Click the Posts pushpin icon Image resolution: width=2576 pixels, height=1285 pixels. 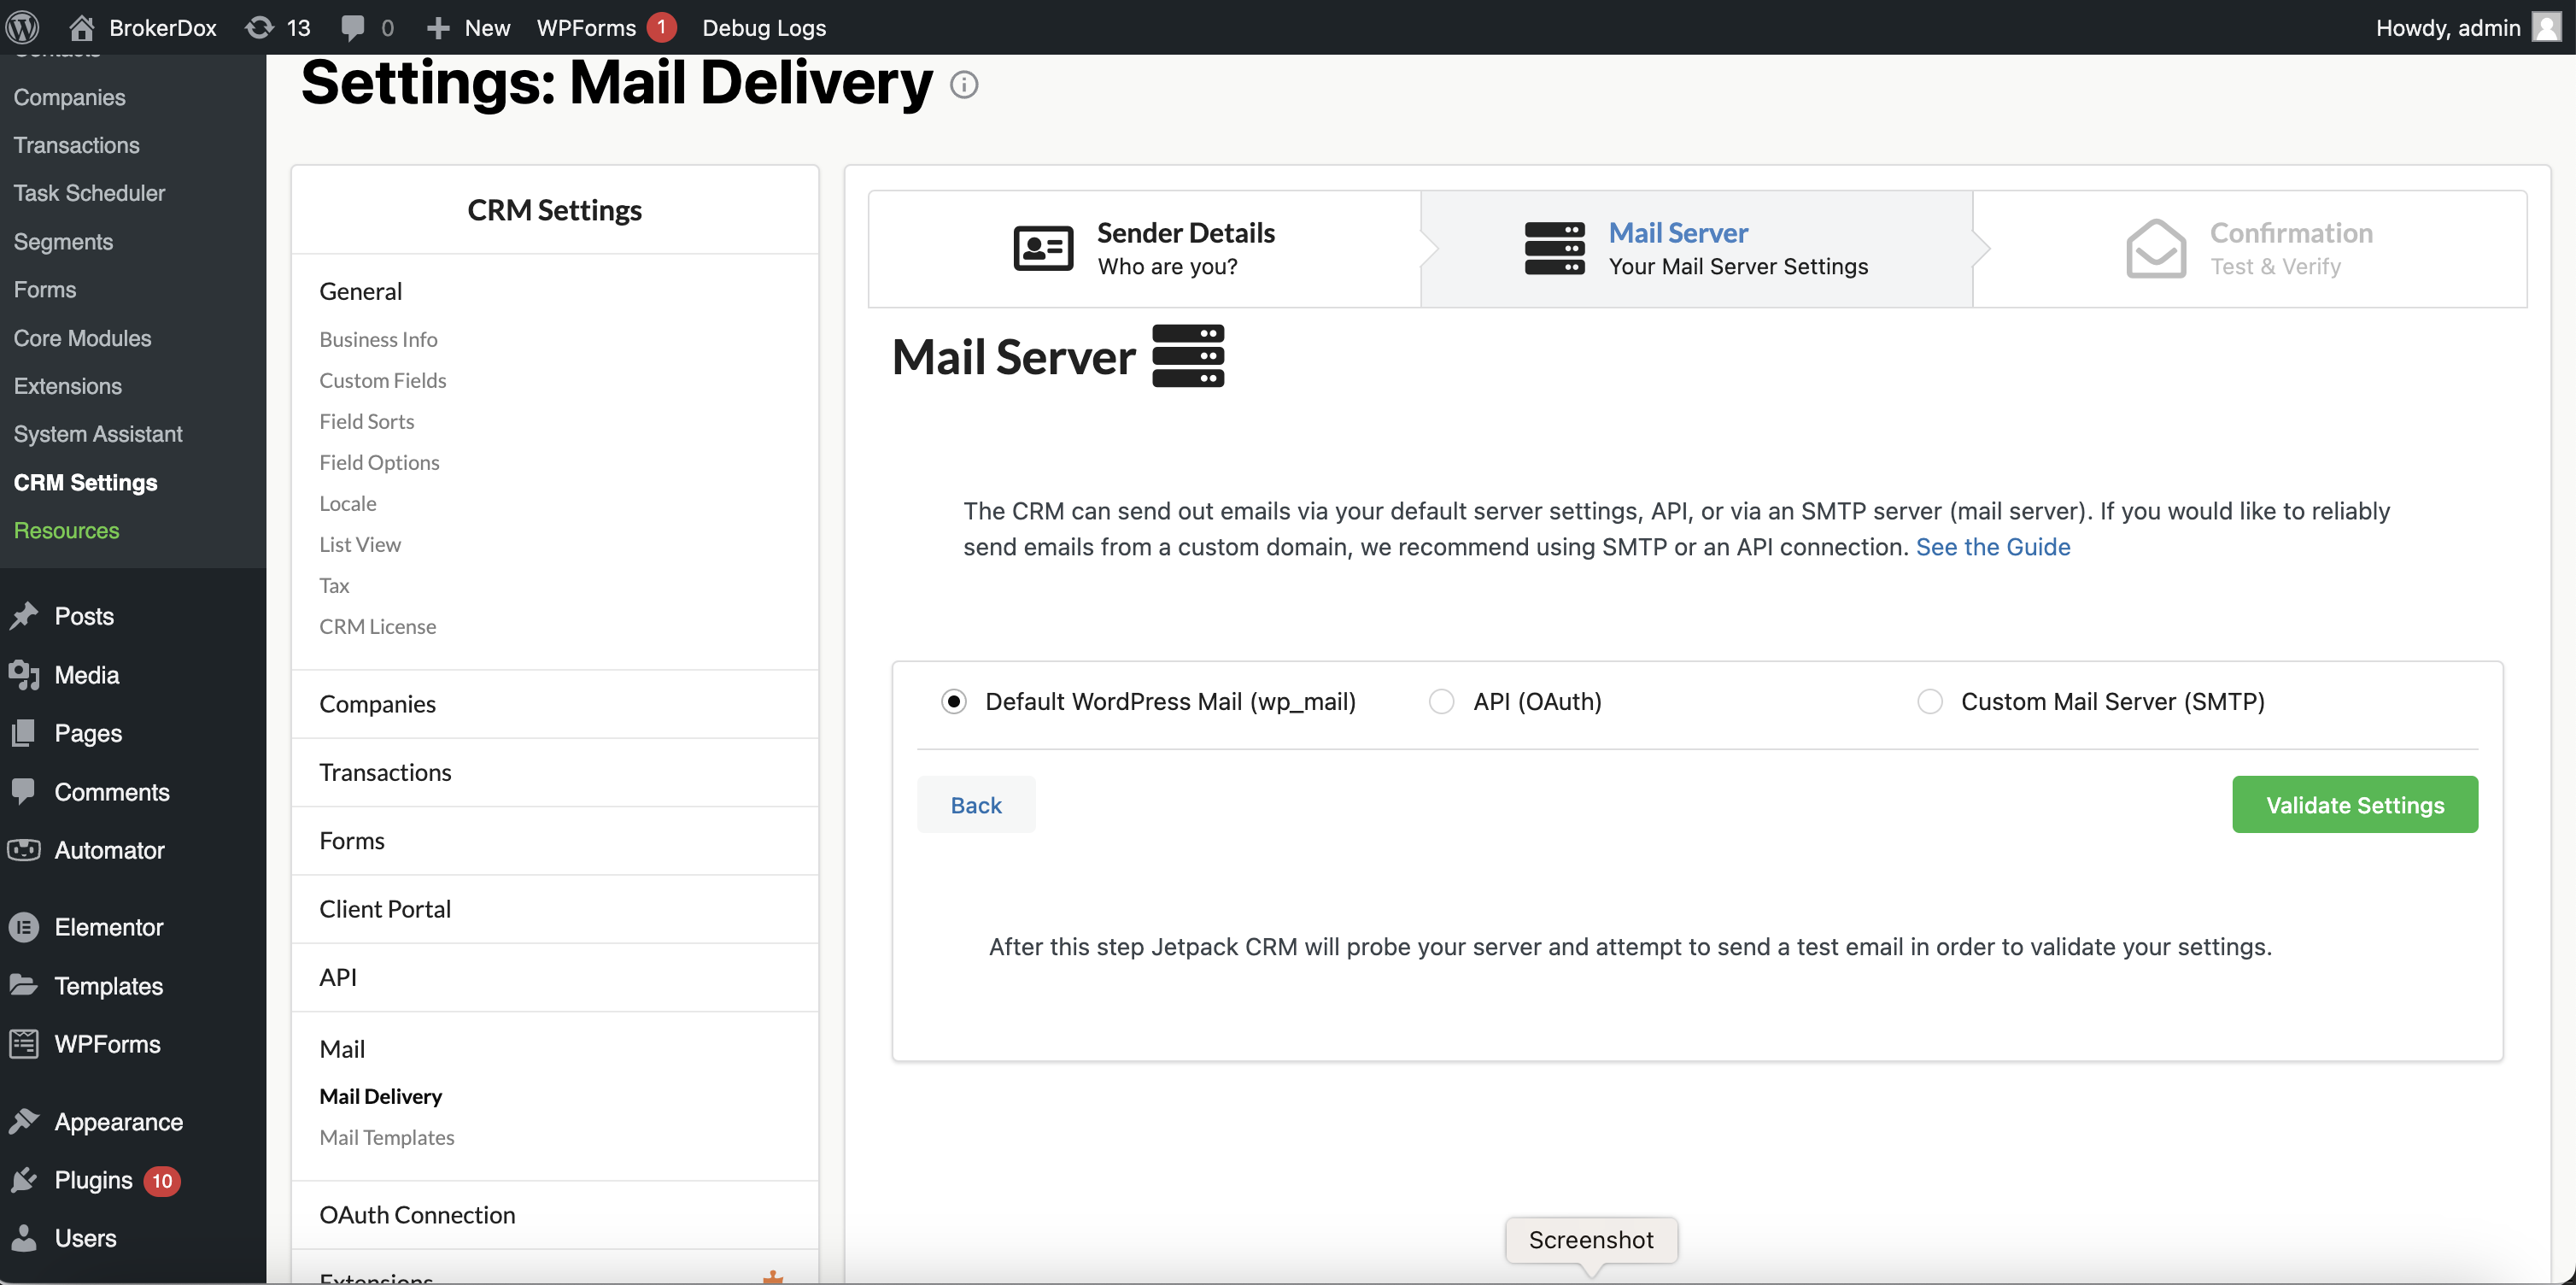(x=24, y=616)
